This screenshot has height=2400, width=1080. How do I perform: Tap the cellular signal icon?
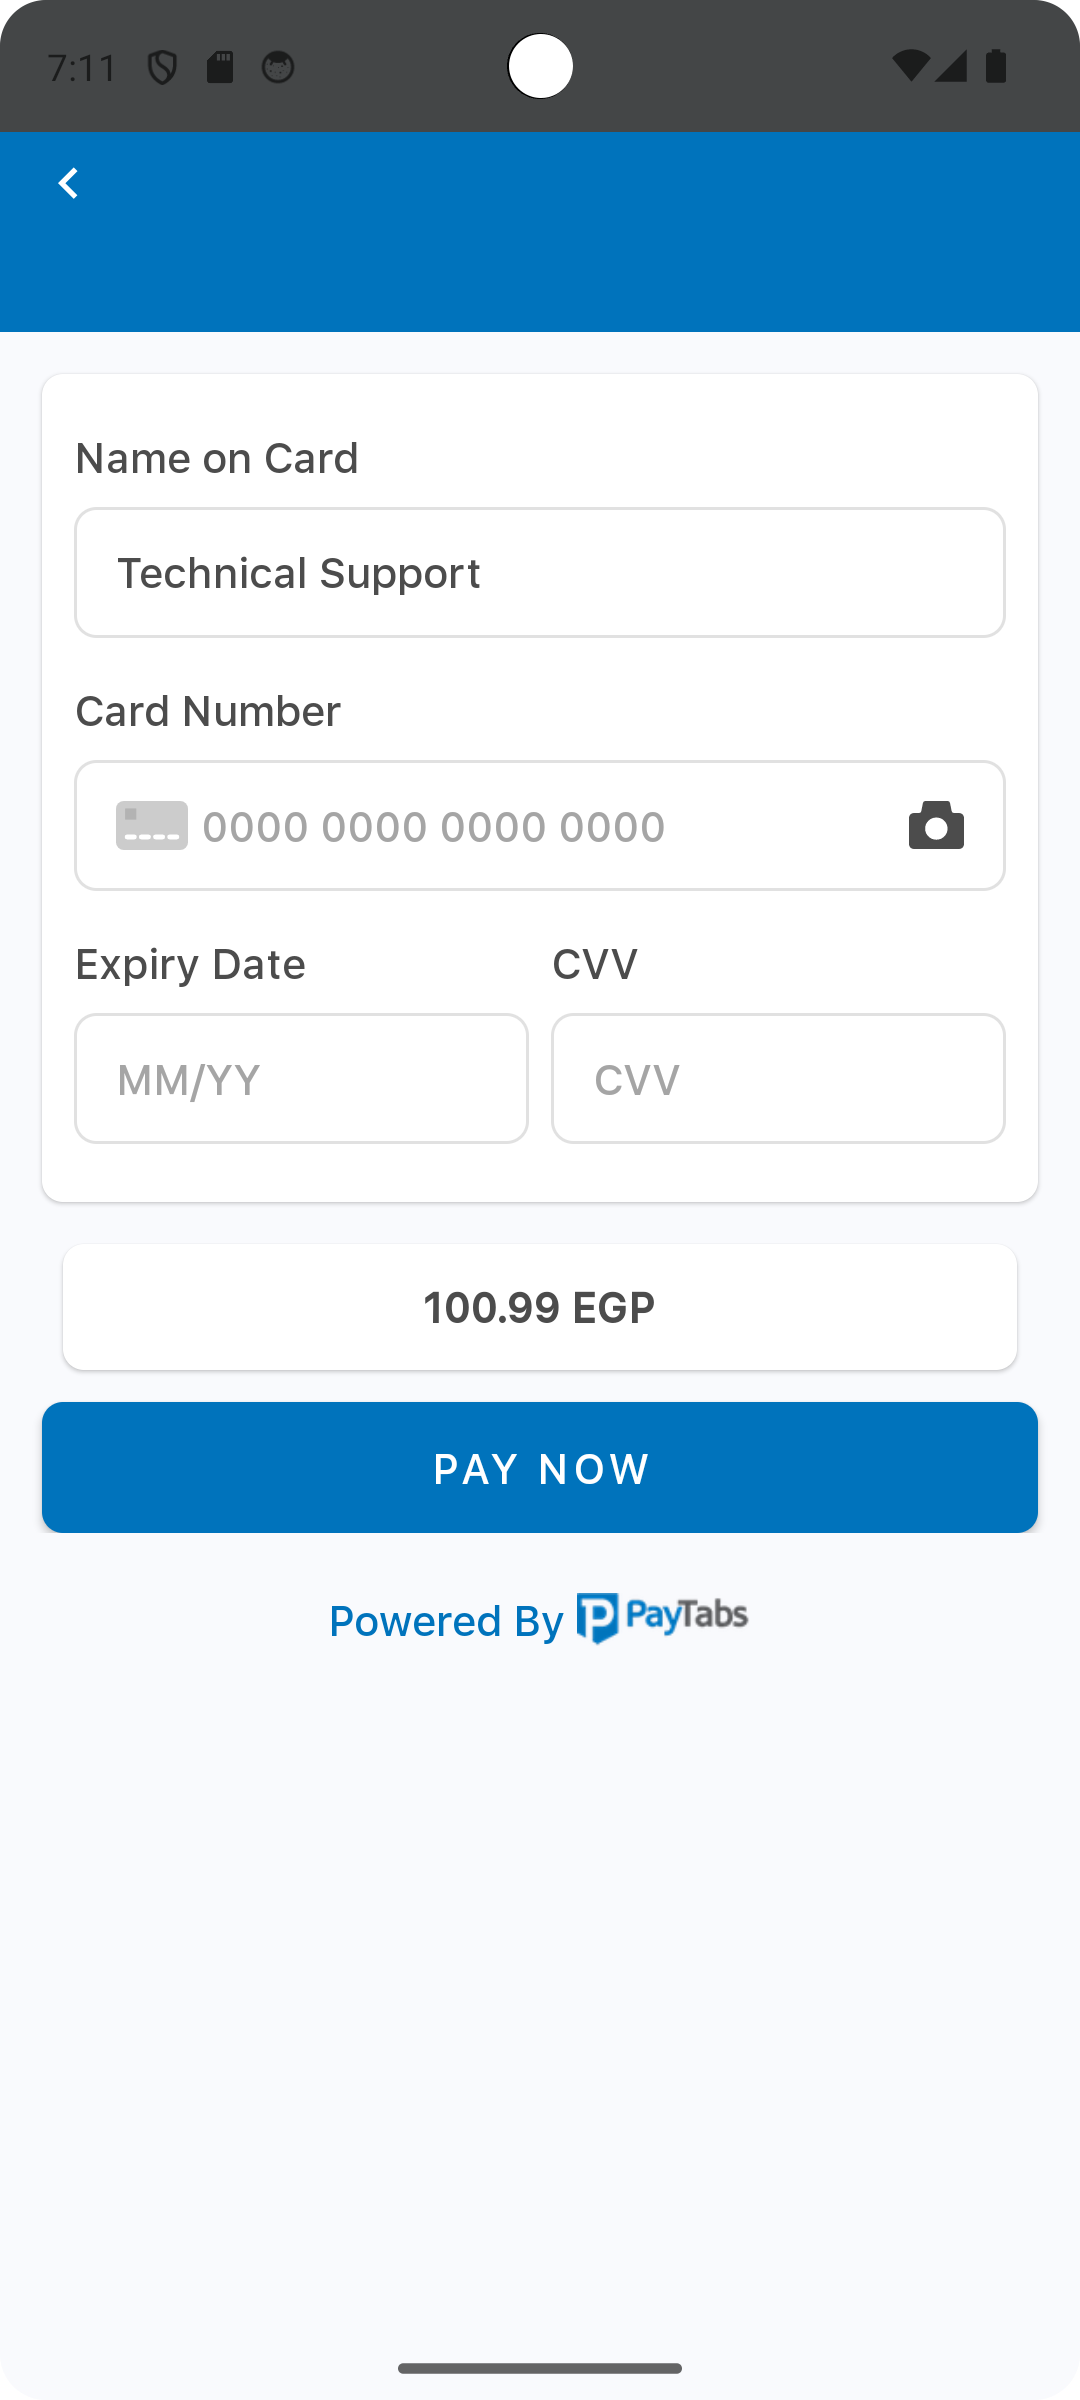[952, 66]
